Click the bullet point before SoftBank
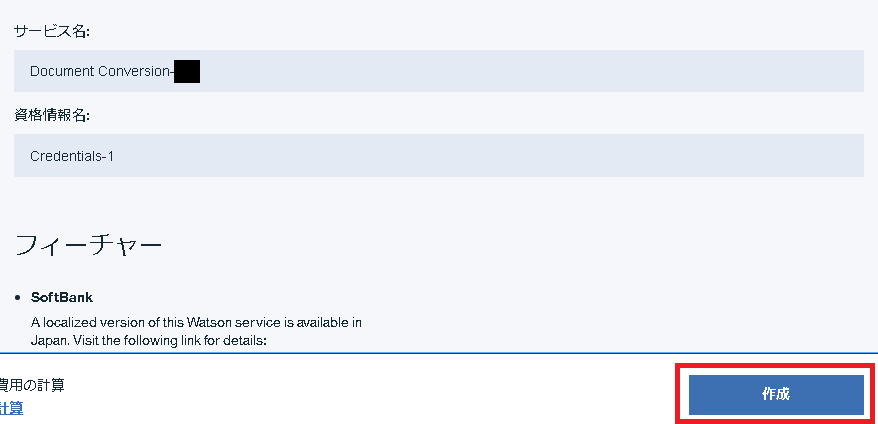Image resolution: width=878 pixels, height=424 pixels. pos(19,298)
